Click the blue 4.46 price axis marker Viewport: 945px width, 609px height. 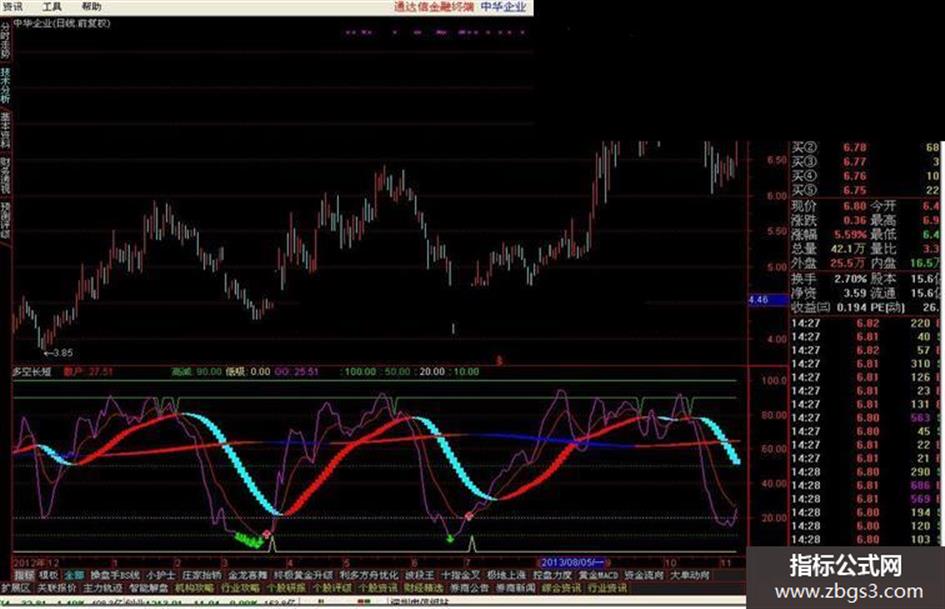coord(758,299)
